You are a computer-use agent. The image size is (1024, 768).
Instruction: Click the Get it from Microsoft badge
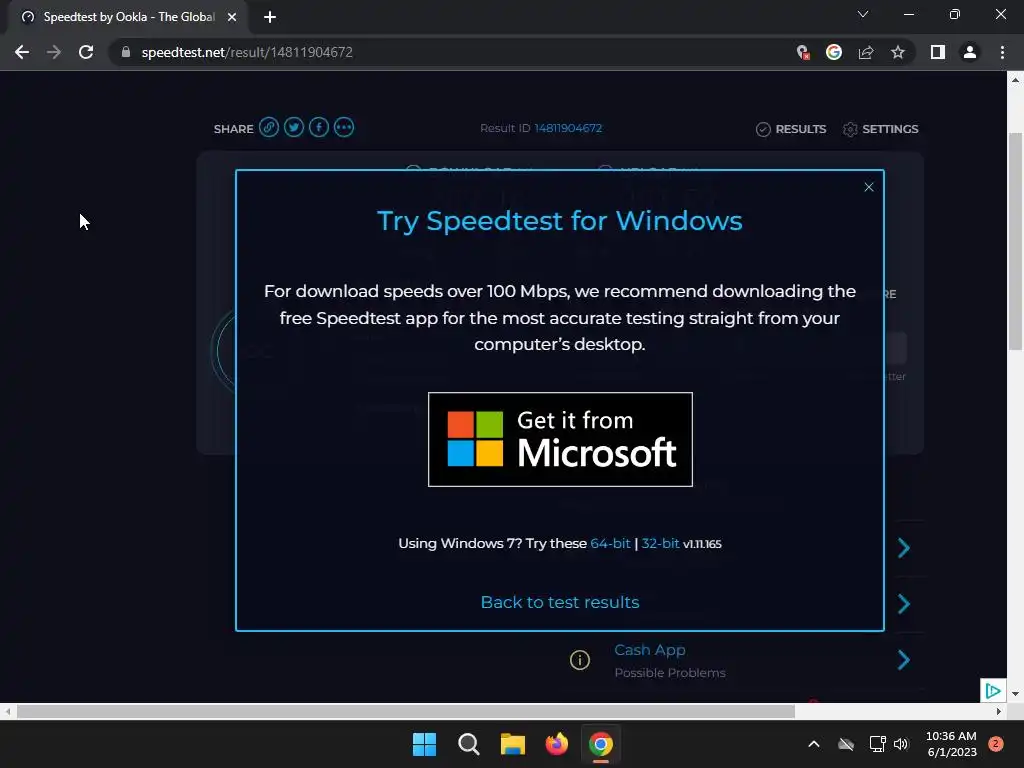(560, 440)
